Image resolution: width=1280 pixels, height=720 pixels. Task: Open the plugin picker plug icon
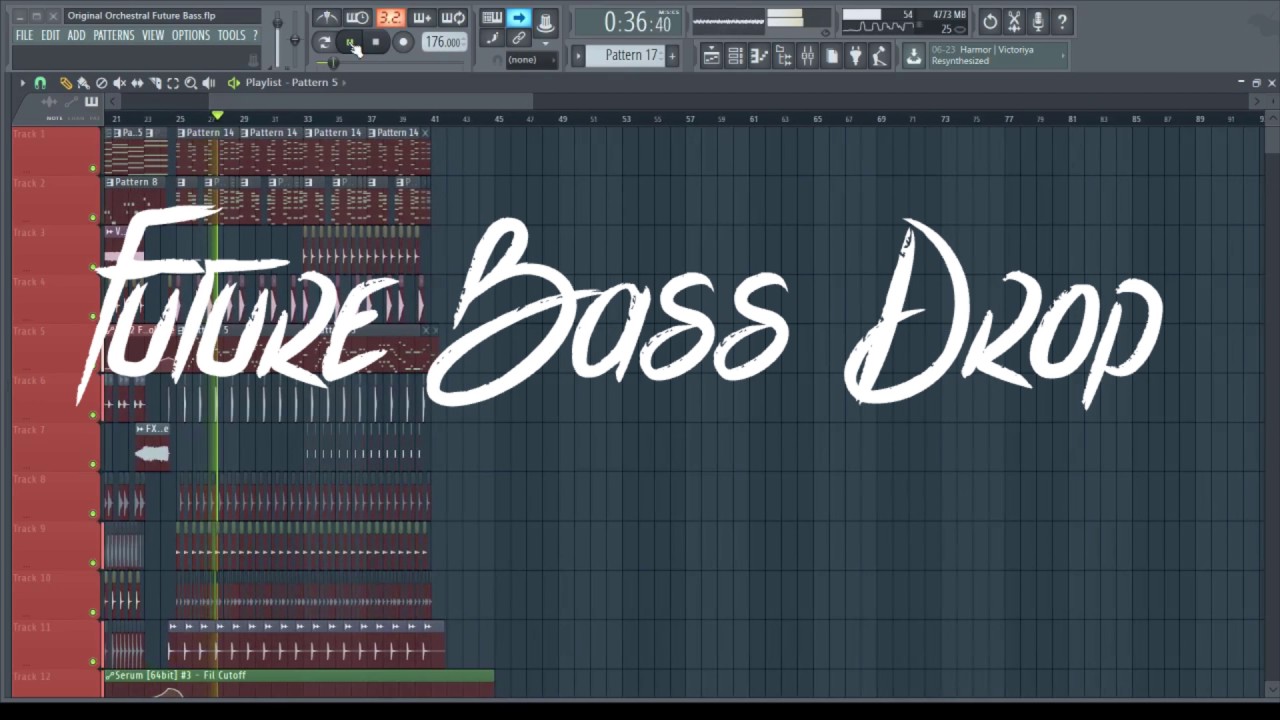pos(855,56)
